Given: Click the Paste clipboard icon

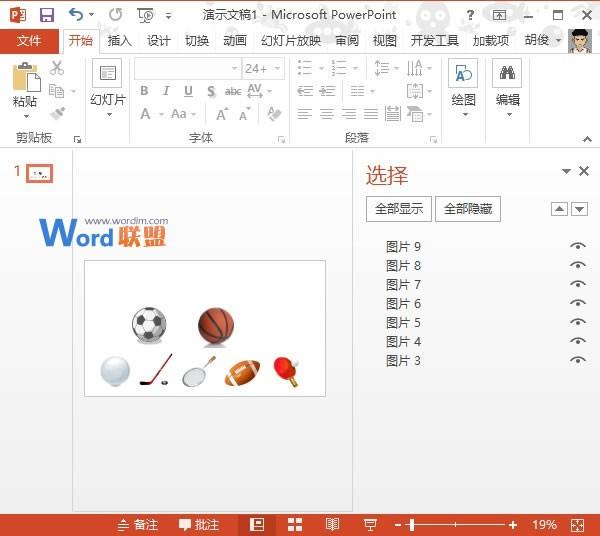Looking at the screenshot, I should click(26, 77).
